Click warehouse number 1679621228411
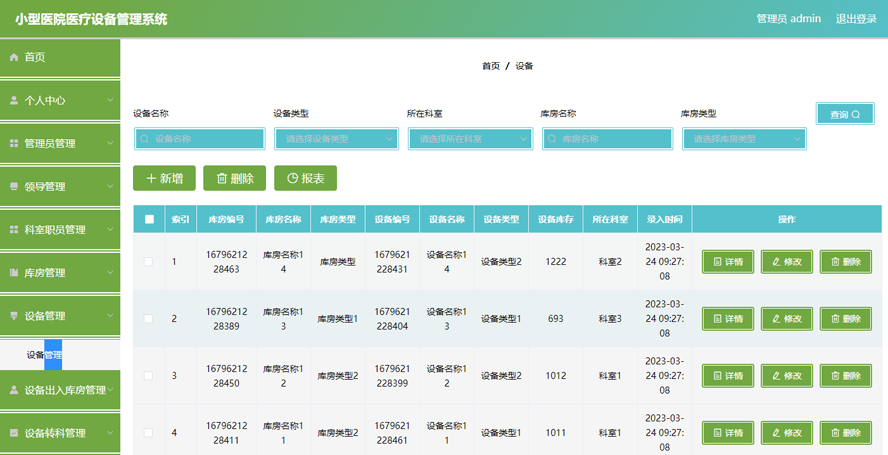The height and width of the screenshot is (455, 888). click(x=227, y=433)
